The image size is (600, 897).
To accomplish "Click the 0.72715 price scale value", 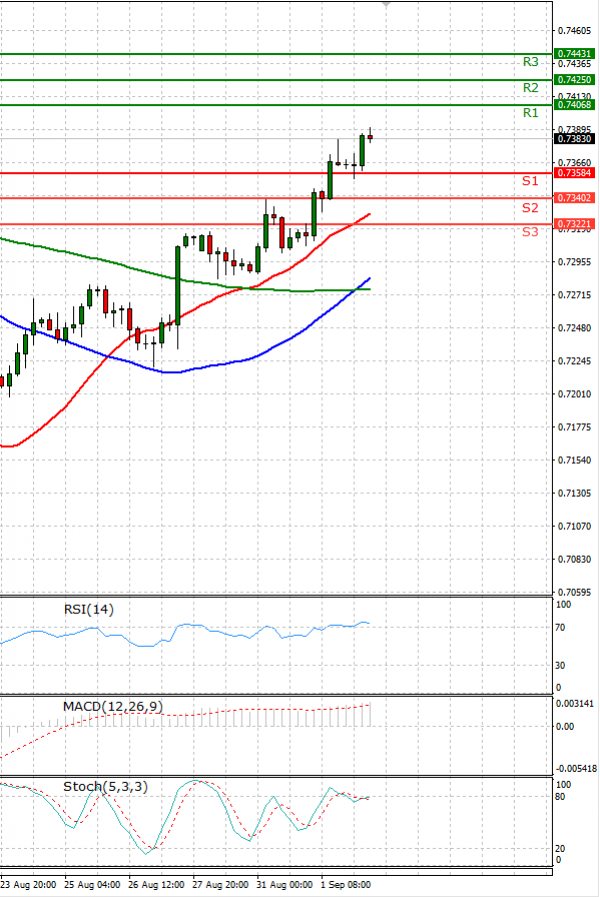I will [574, 295].
